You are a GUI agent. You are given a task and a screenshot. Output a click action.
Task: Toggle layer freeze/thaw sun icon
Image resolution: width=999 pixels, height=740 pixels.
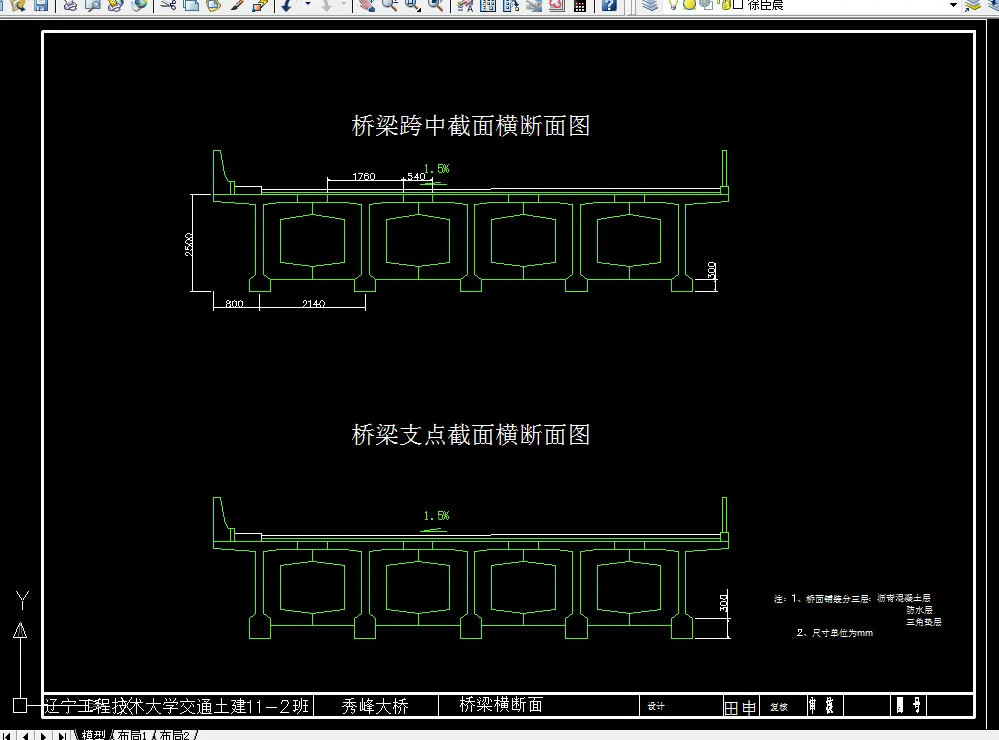click(689, 5)
